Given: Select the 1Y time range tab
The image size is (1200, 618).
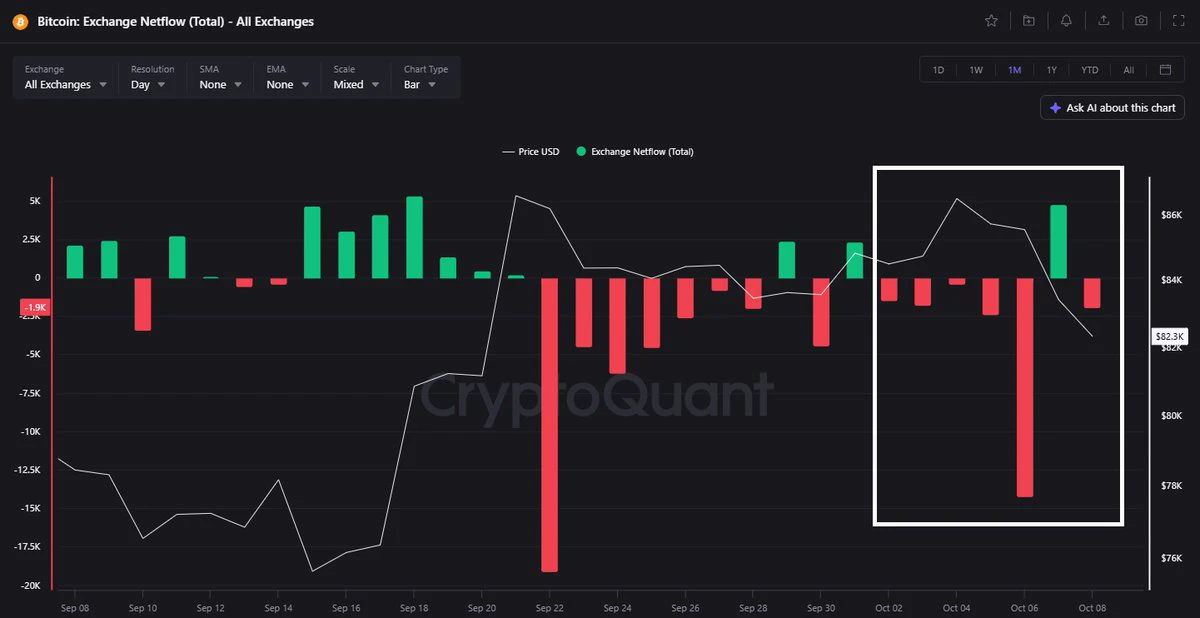Looking at the screenshot, I should [1052, 70].
